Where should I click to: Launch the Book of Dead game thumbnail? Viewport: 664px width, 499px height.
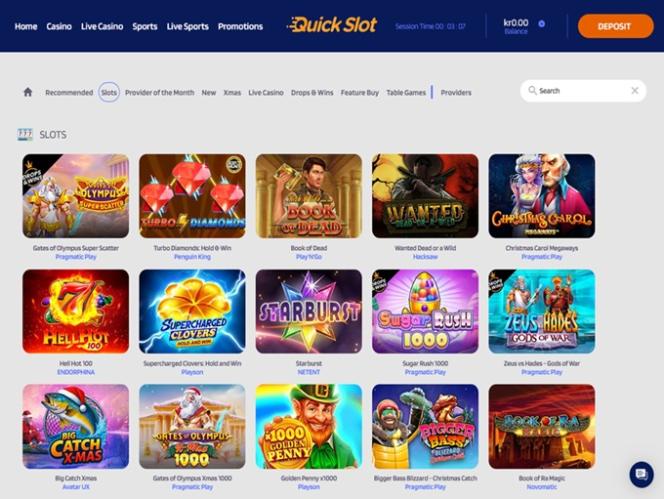coord(309,196)
